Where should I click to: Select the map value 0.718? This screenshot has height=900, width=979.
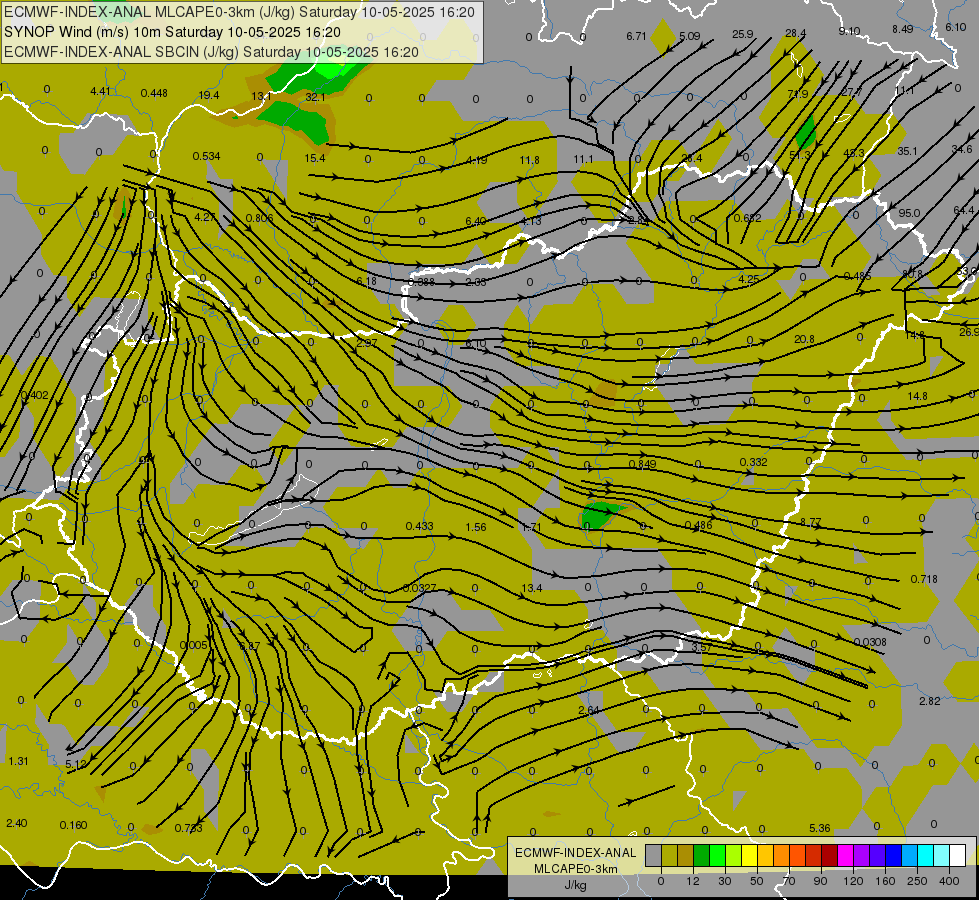[x=924, y=579]
